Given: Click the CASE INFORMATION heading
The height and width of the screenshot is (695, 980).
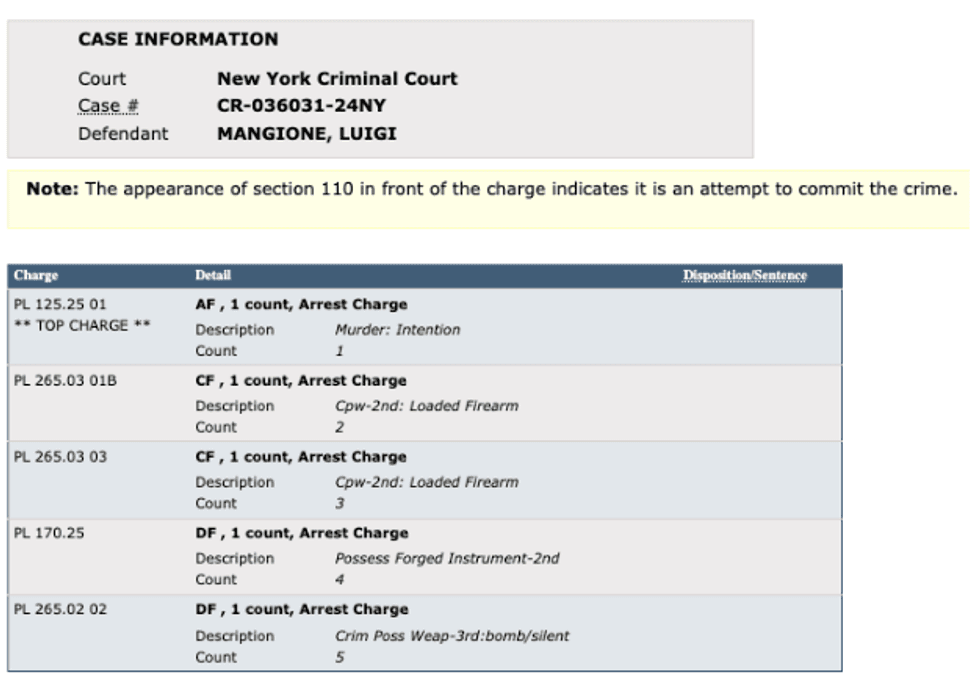Looking at the screenshot, I should pos(178,39).
